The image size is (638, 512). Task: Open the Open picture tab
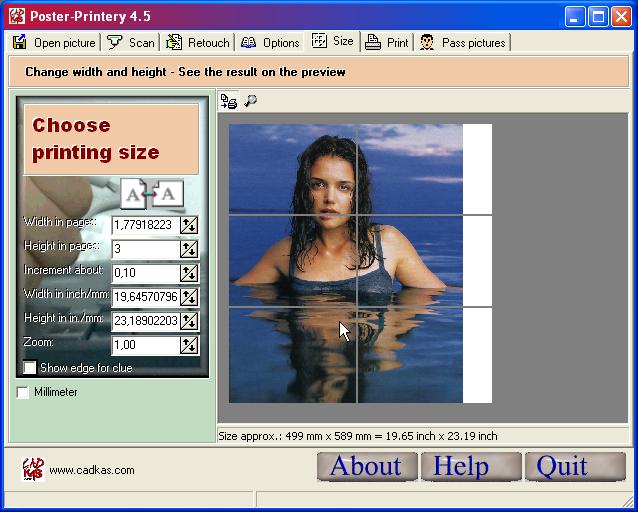pos(55,42)
